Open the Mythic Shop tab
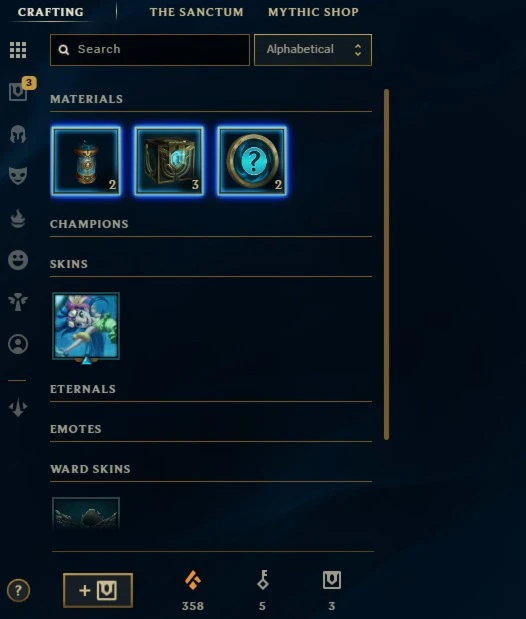 (313, 12)
